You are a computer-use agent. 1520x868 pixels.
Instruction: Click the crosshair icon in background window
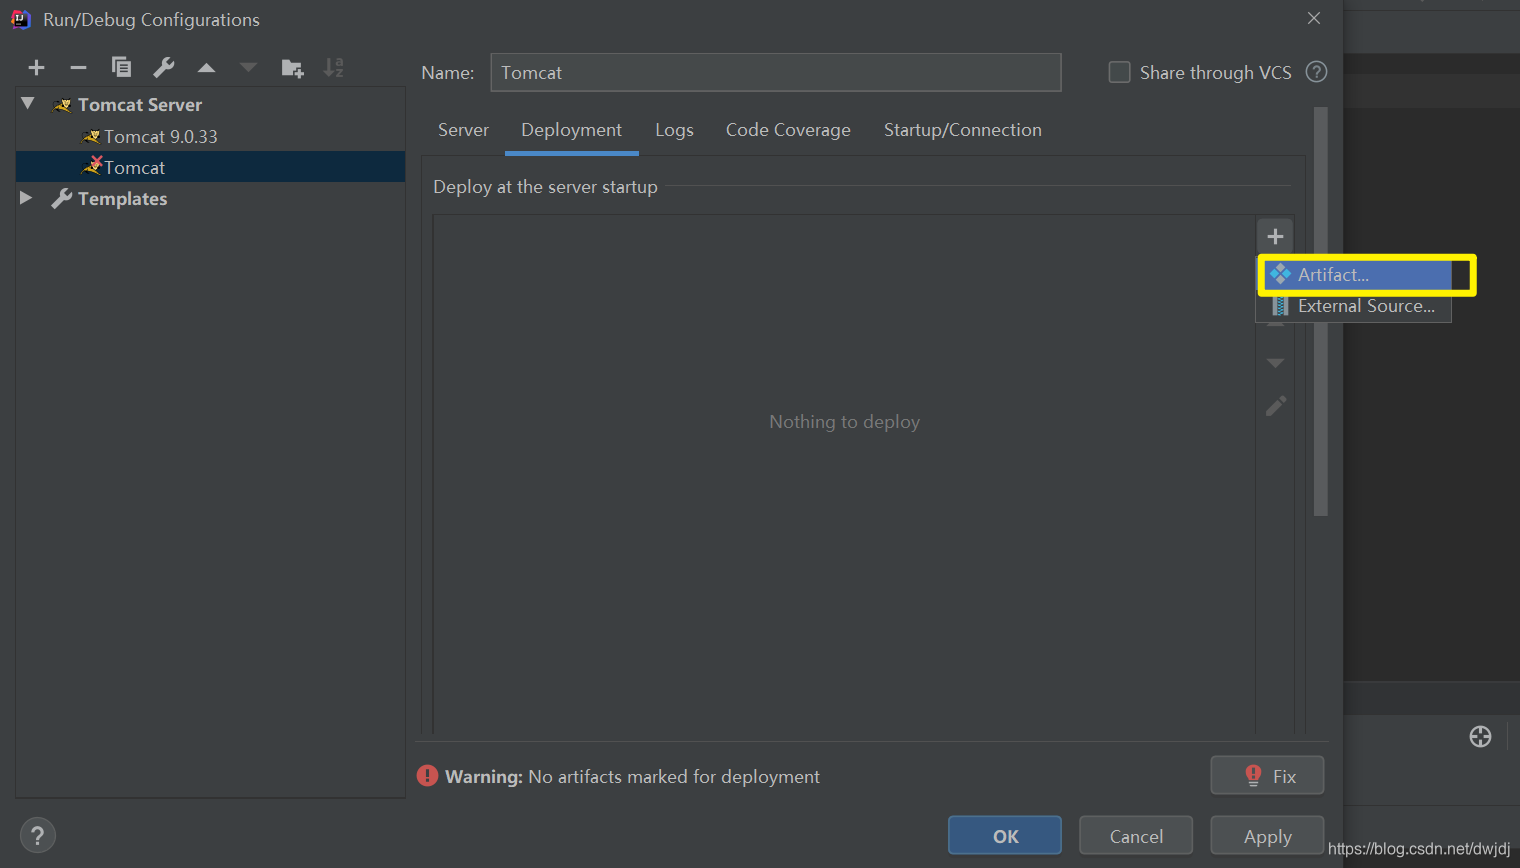[x=1481, y=737]
